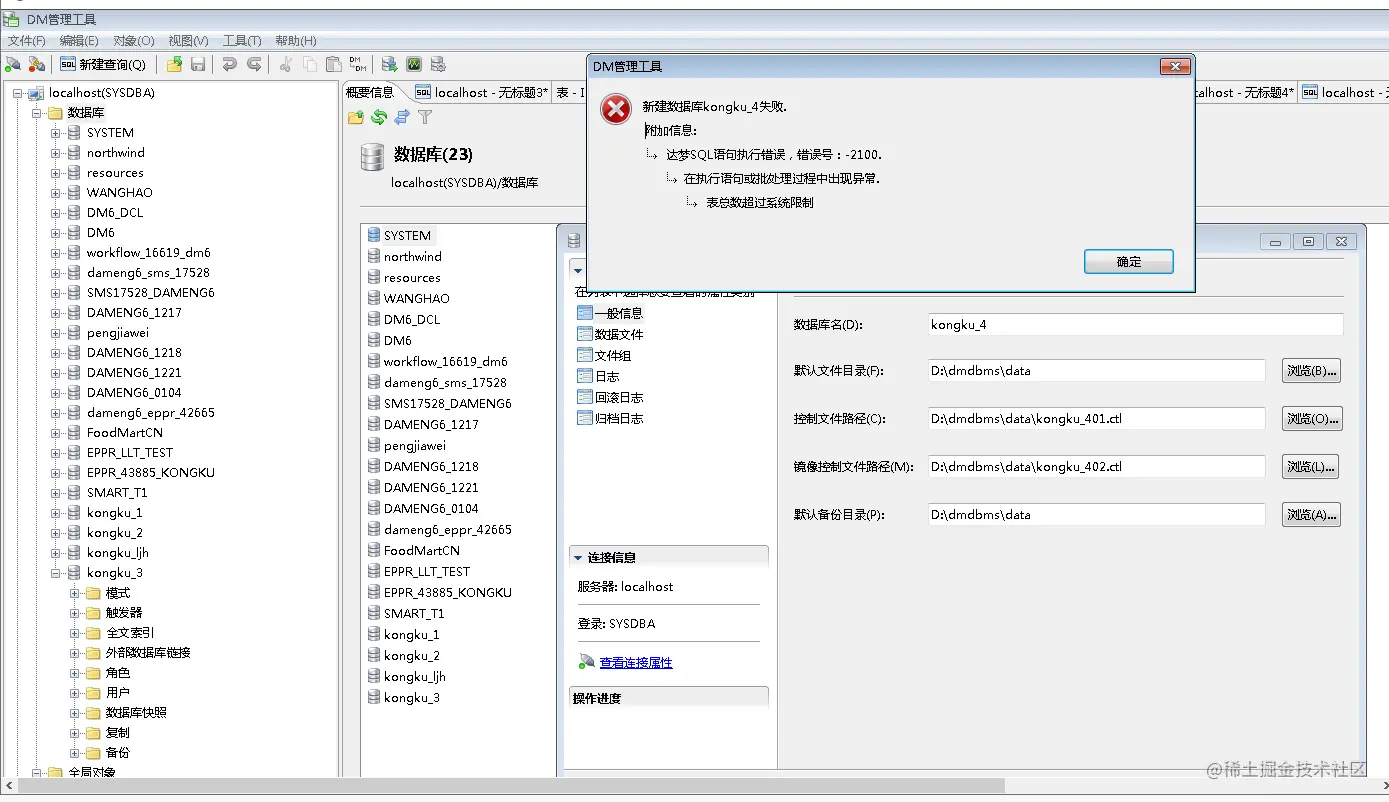1389x802 pixels.
Task: Select EPPR_LLT_TEST in the center database list
Action: click(427, 571)
